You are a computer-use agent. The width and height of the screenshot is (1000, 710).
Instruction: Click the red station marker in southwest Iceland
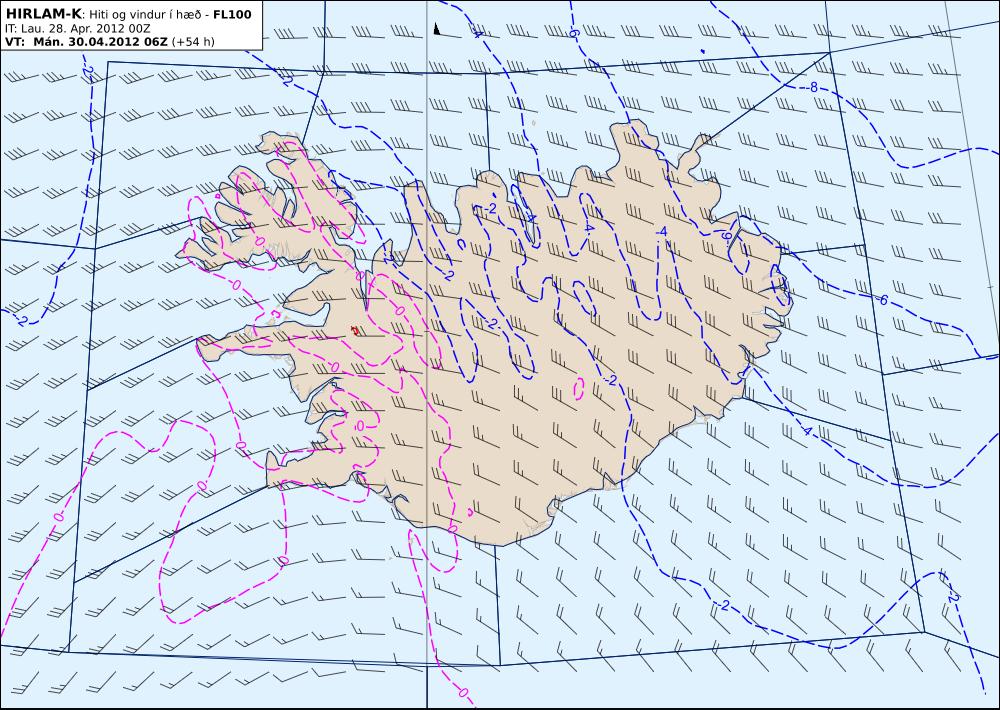click(x=356, y=330)
